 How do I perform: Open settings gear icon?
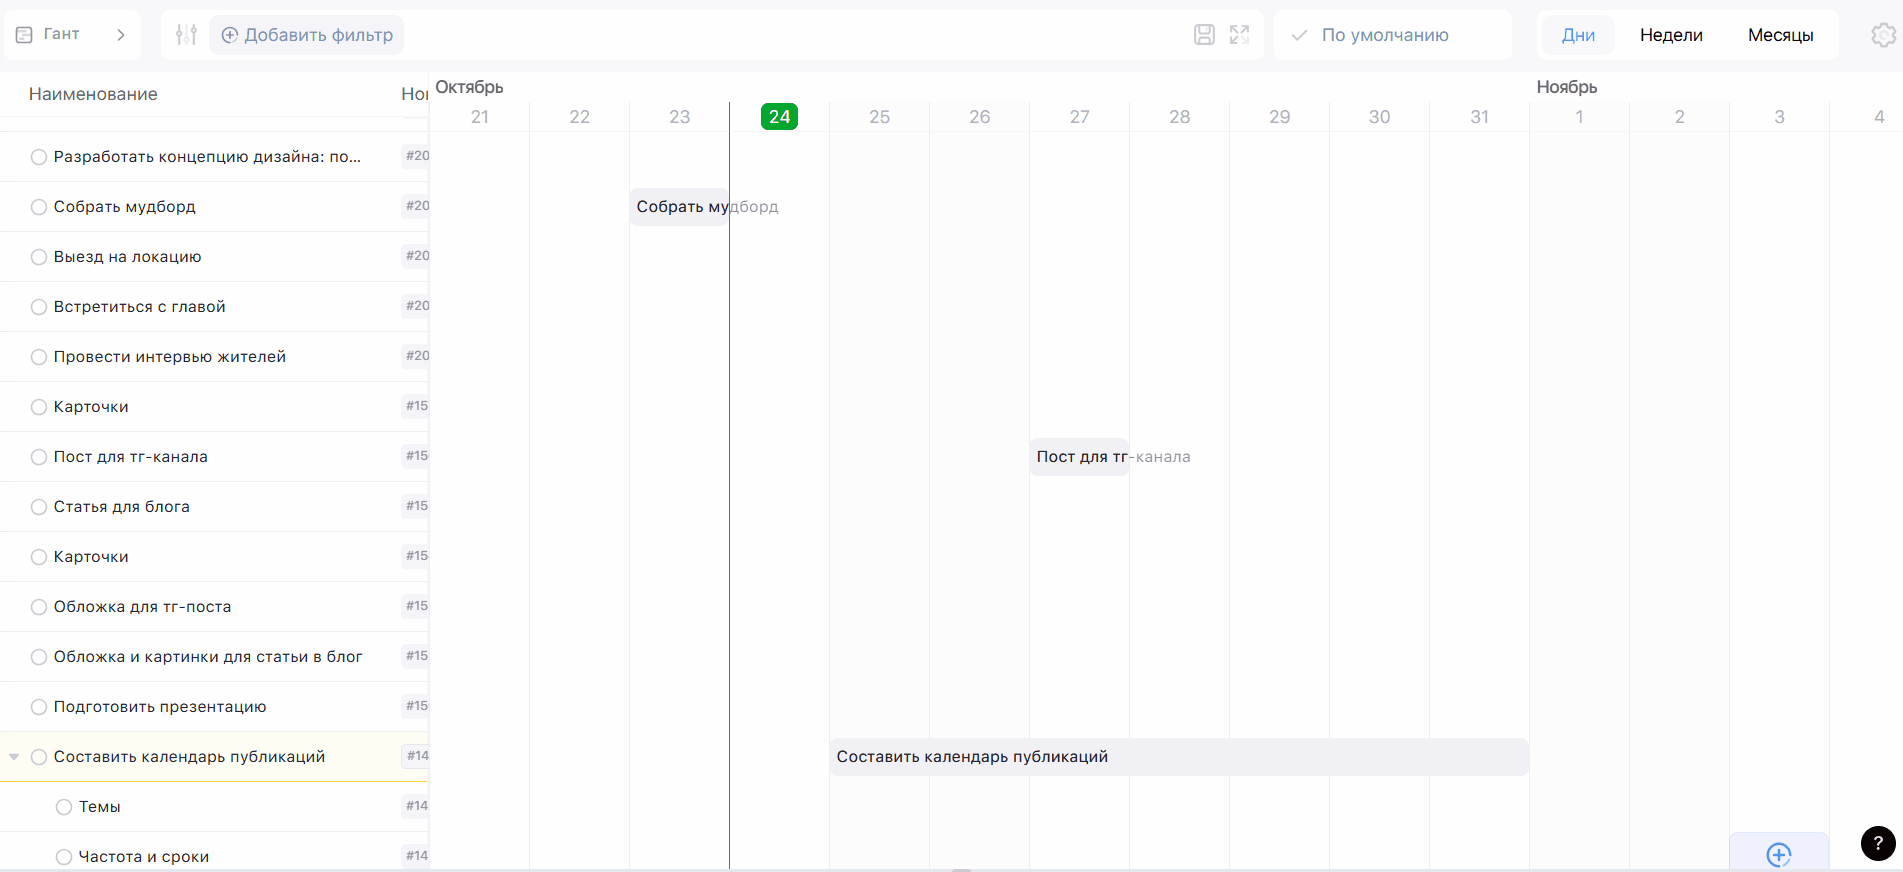pos(1883,35)
